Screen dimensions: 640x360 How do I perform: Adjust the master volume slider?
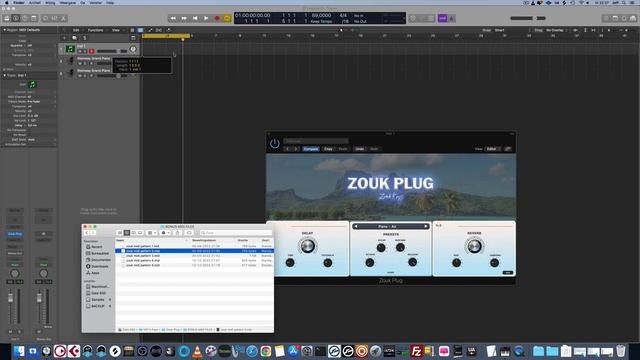[528, 18]
